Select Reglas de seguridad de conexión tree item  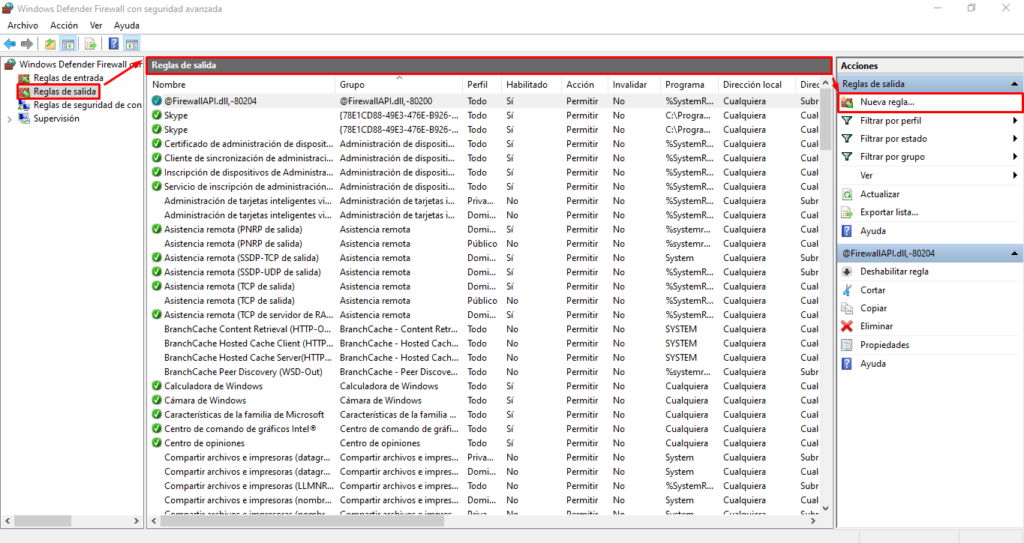87,105
